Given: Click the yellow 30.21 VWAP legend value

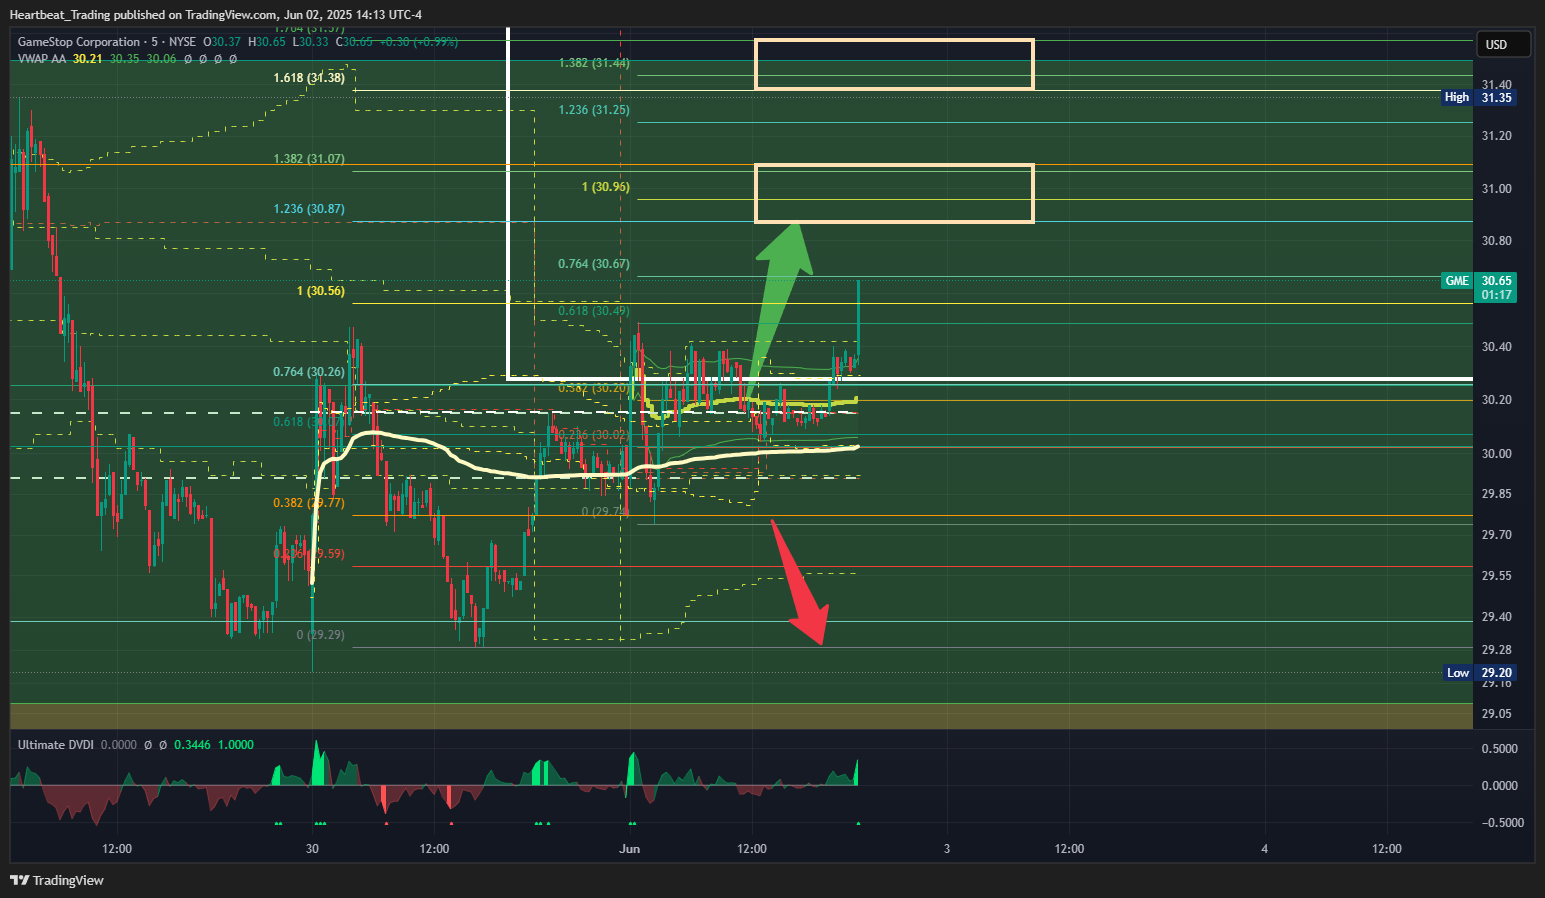Looking at the screenshot, I should tap(88, 59).
